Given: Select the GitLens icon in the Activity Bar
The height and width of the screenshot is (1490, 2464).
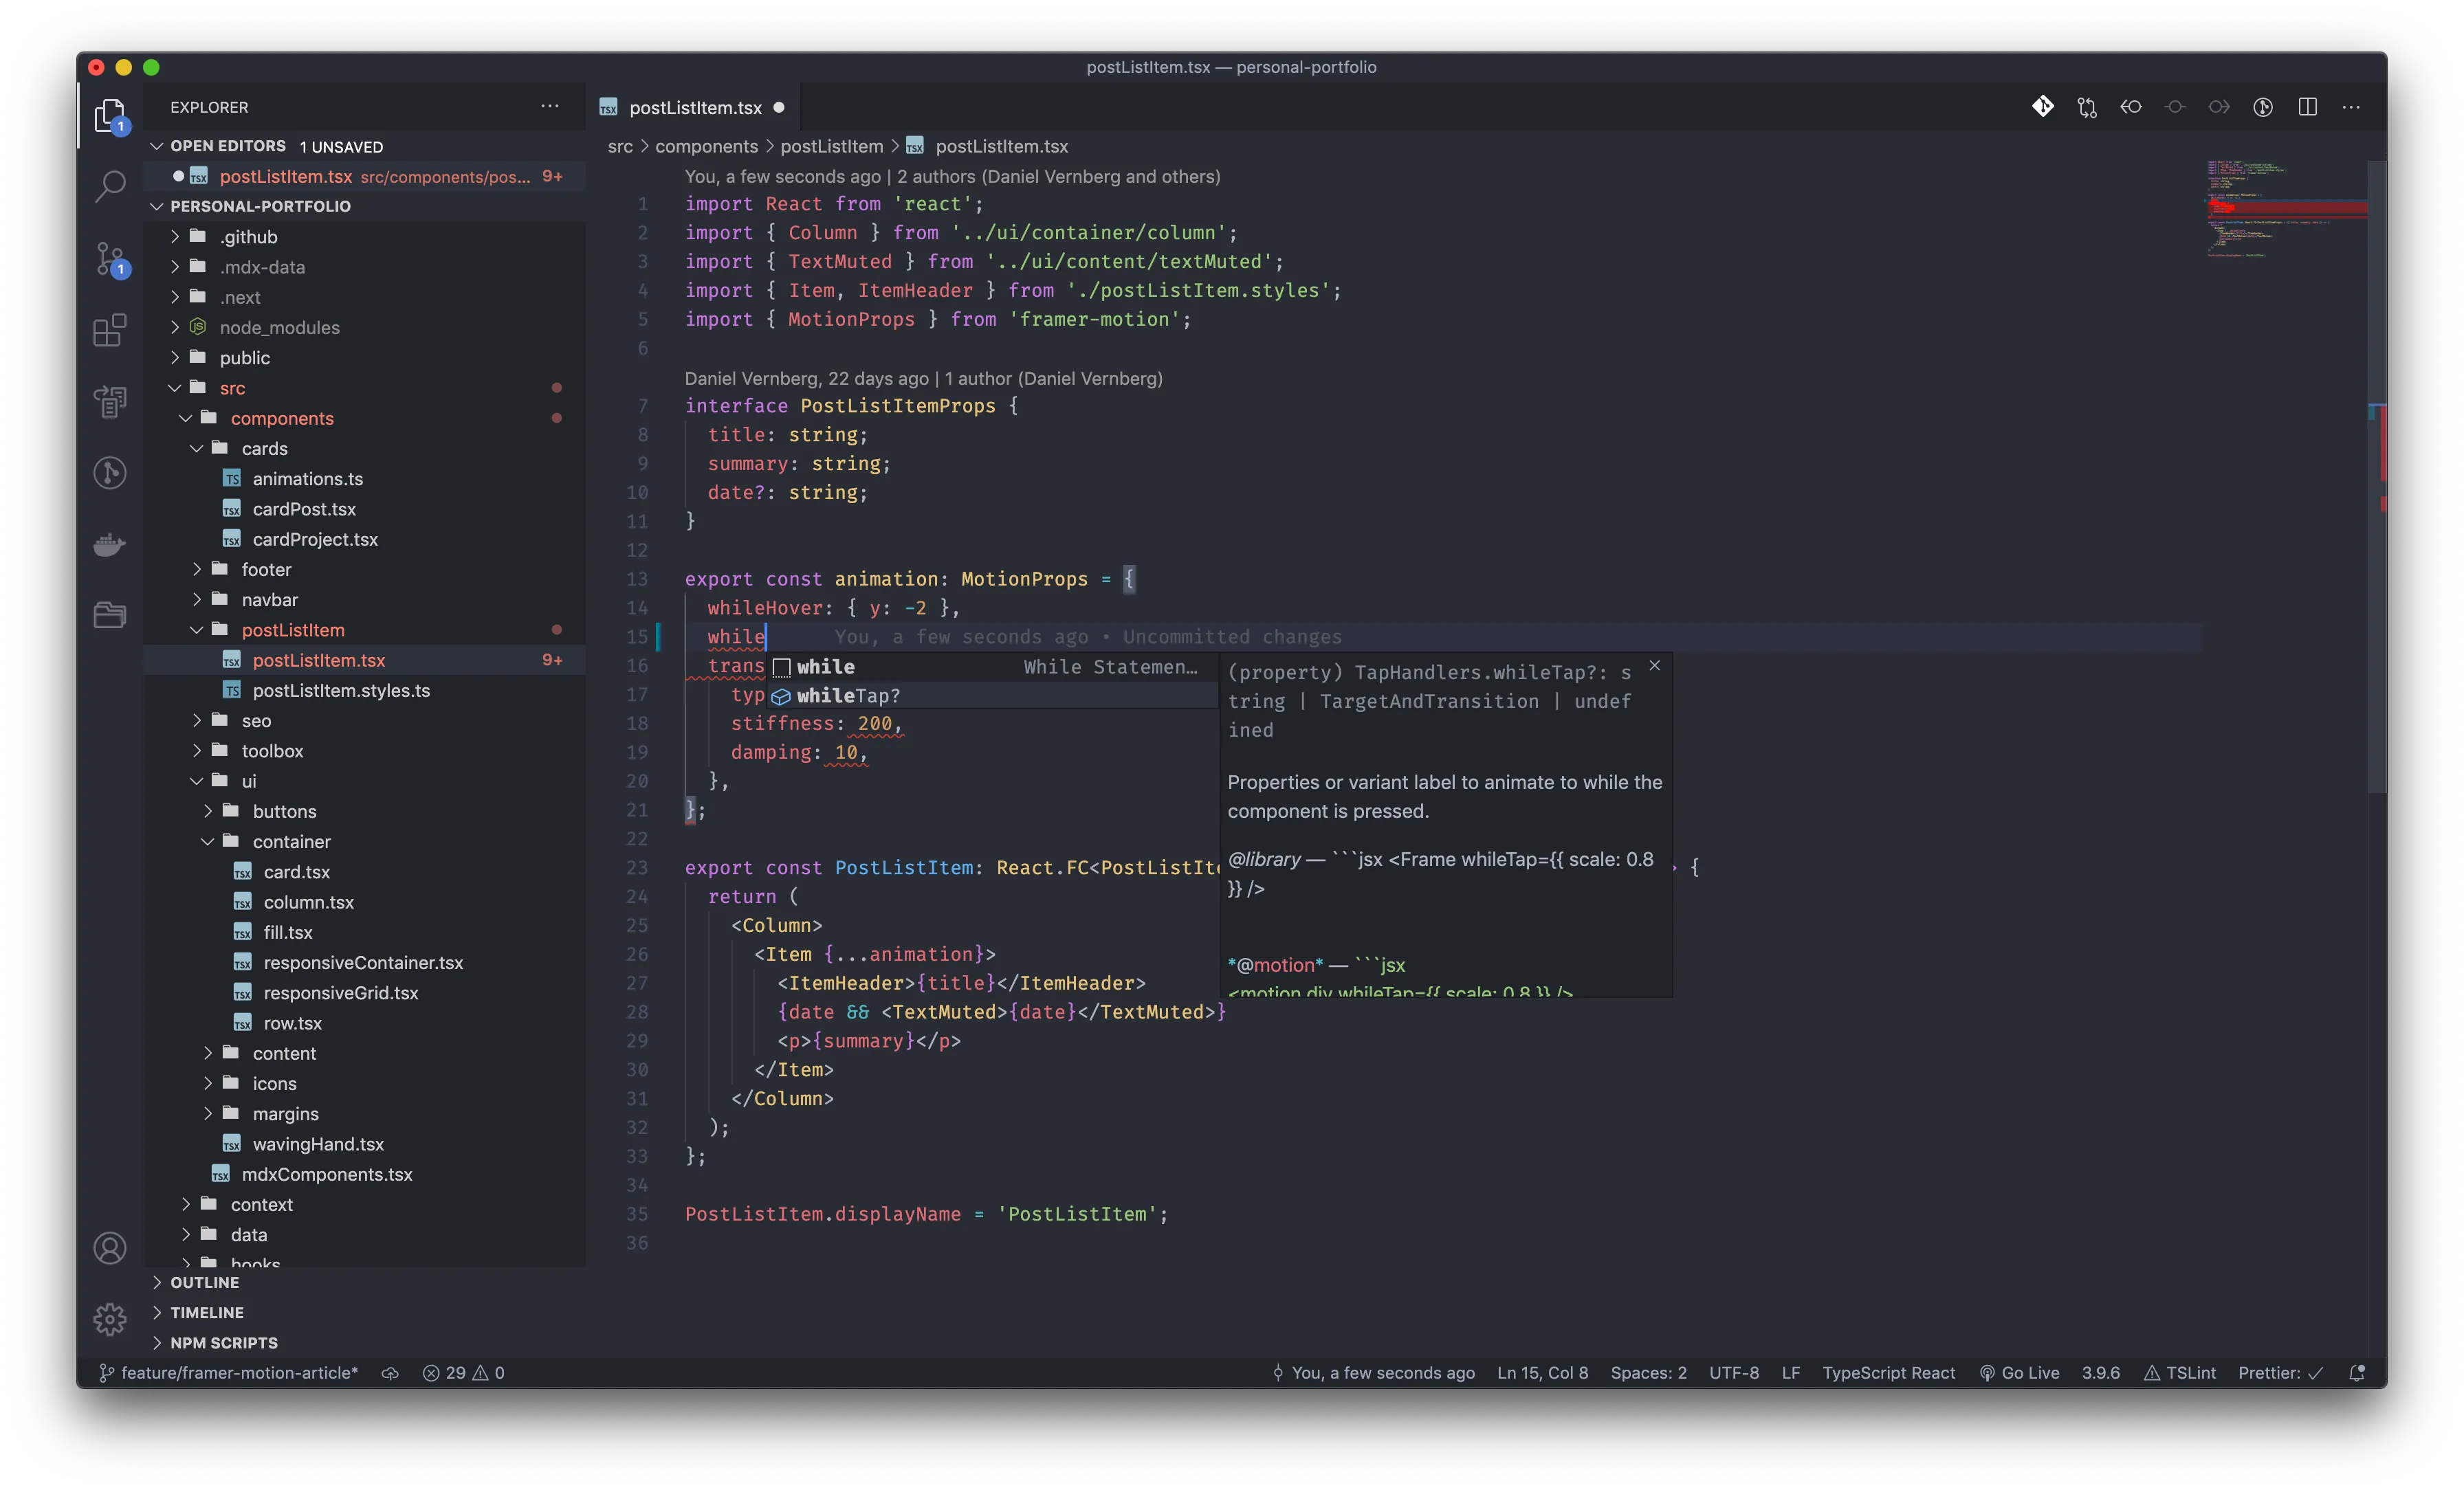Looking at the screenshot, I should (109, 473).
